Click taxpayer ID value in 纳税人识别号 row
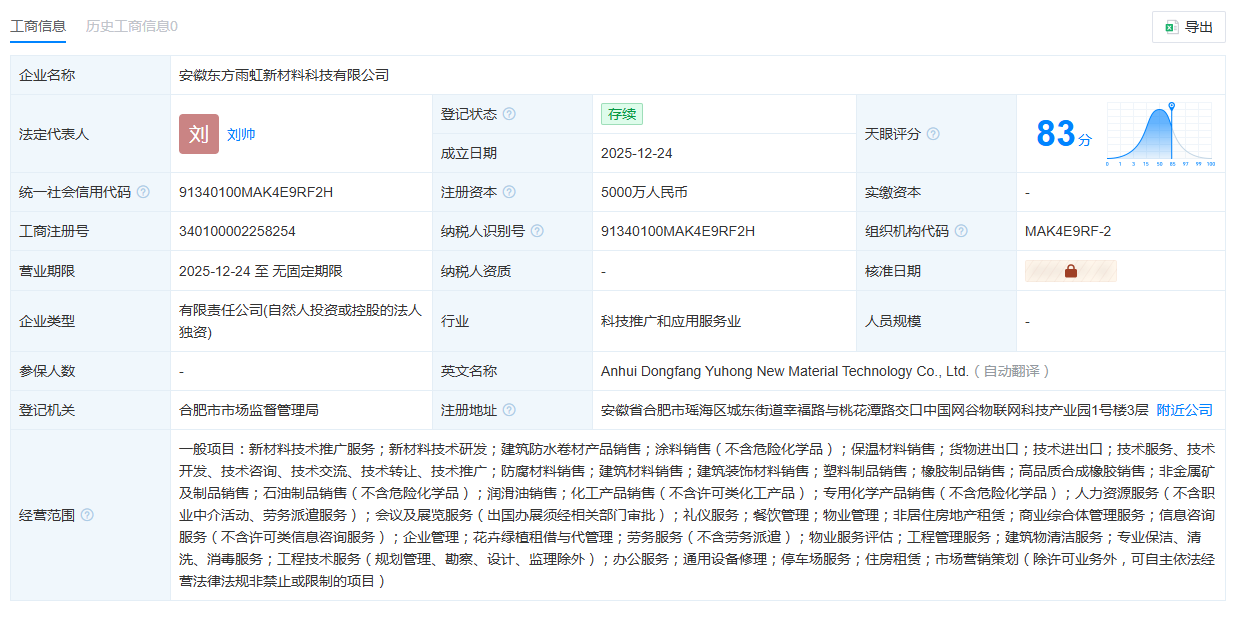Image resolution: width=1235 pixels, height=617 pixels. [678, 231]
